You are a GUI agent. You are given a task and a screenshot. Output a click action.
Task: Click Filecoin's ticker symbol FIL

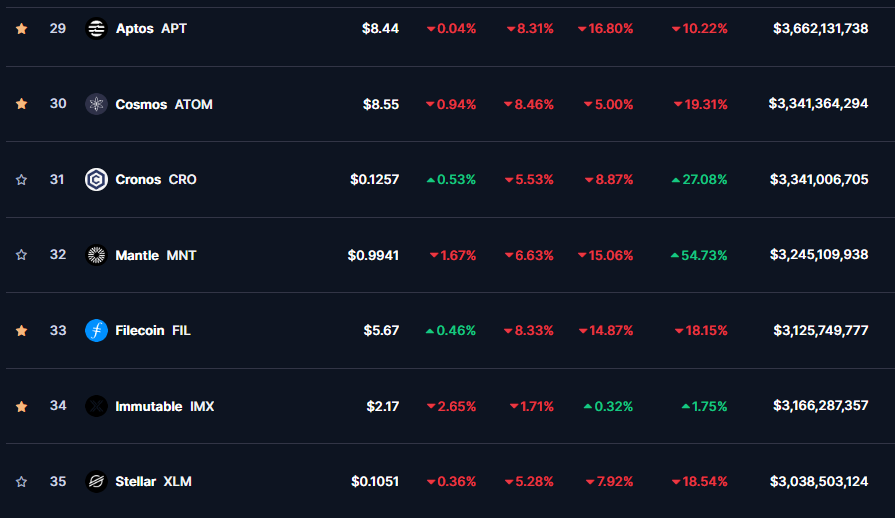[x=181, y=330]
